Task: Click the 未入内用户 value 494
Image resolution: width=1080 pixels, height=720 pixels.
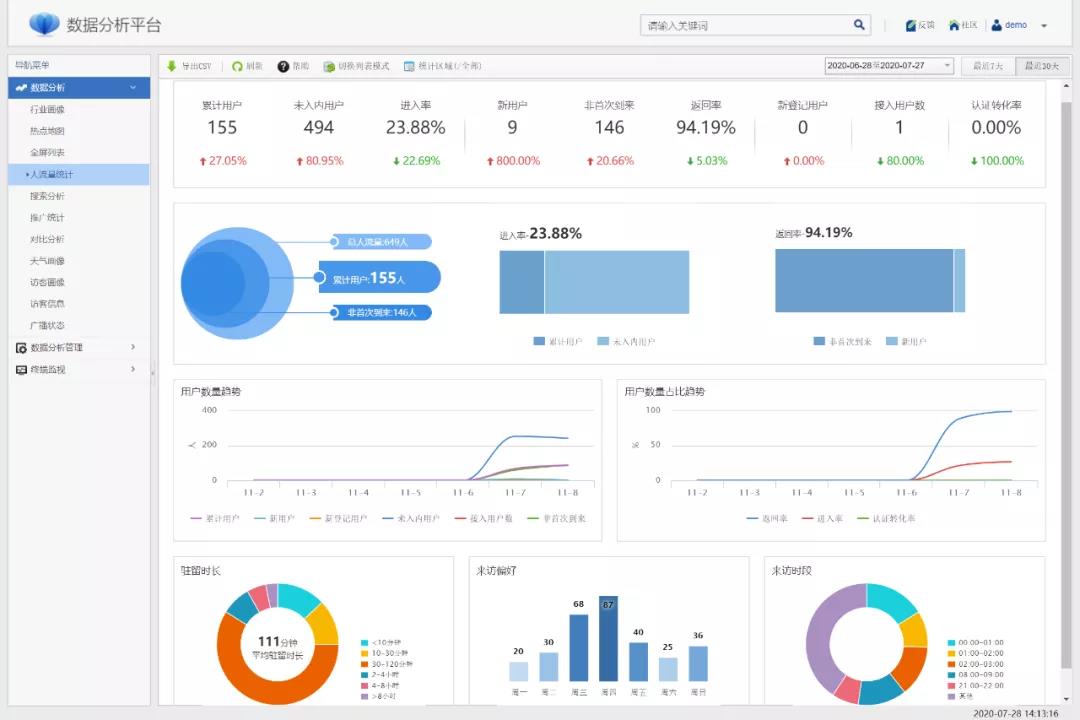Action: tap(319, 127)
